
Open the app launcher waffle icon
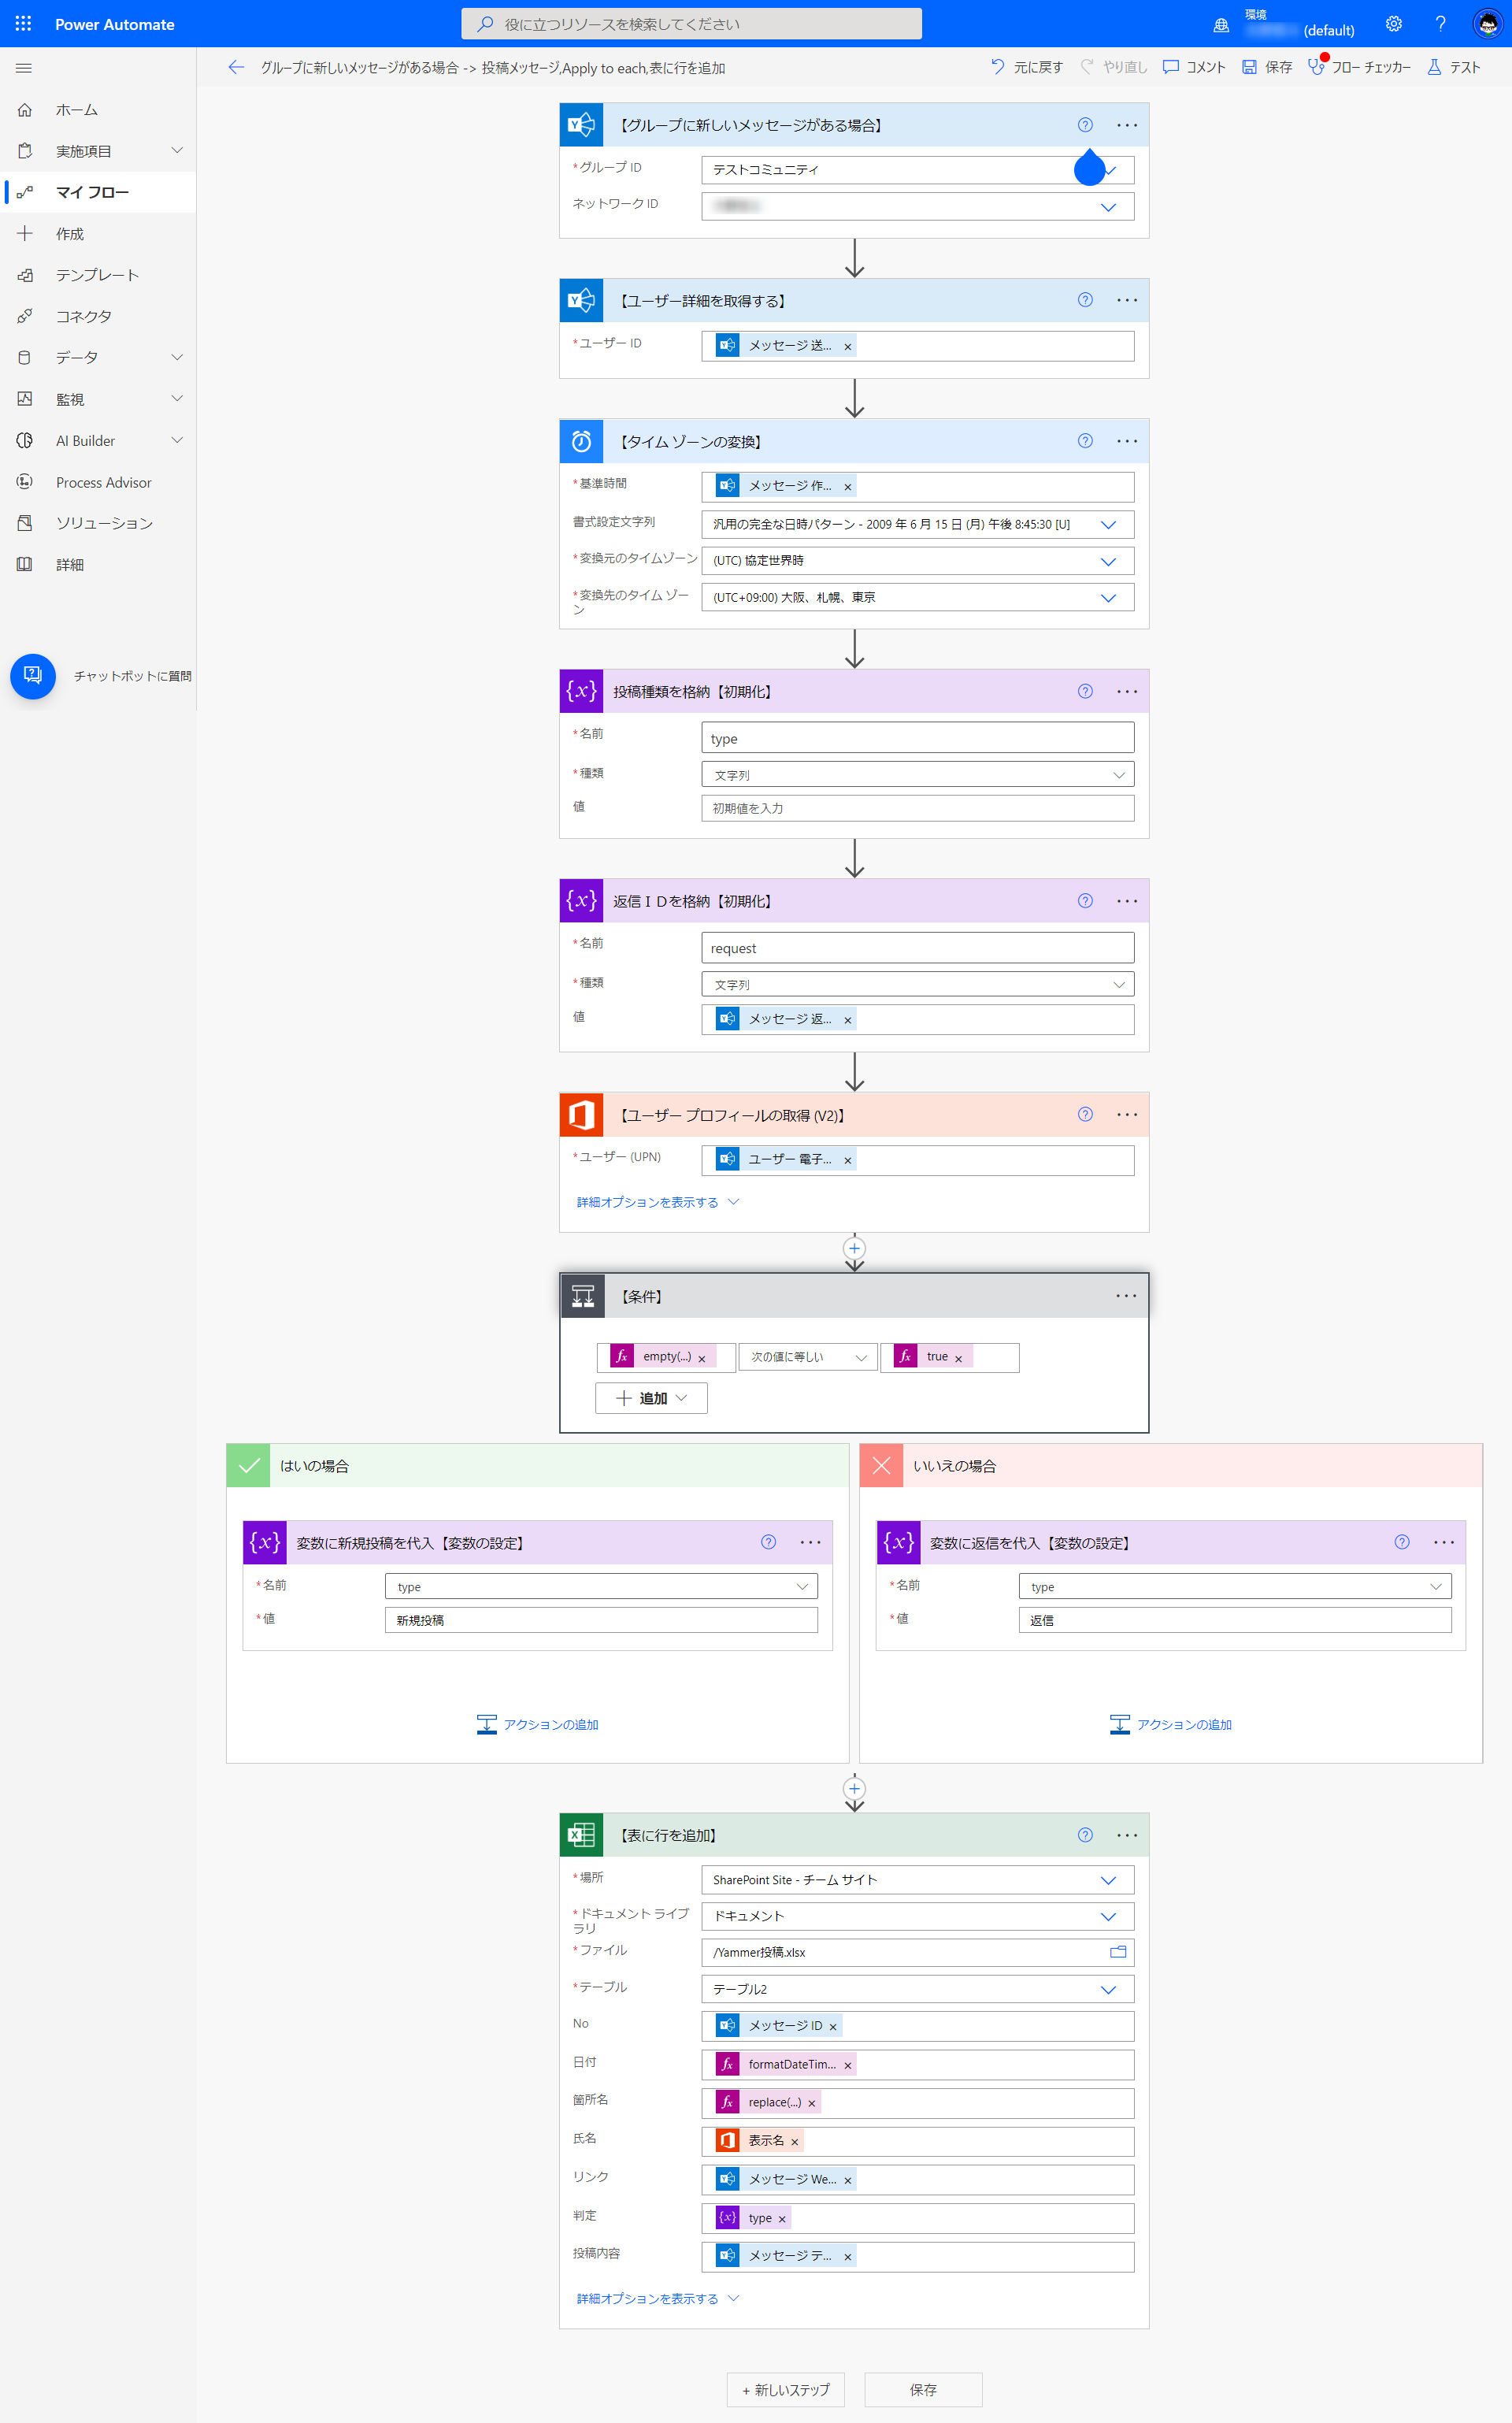23,23
